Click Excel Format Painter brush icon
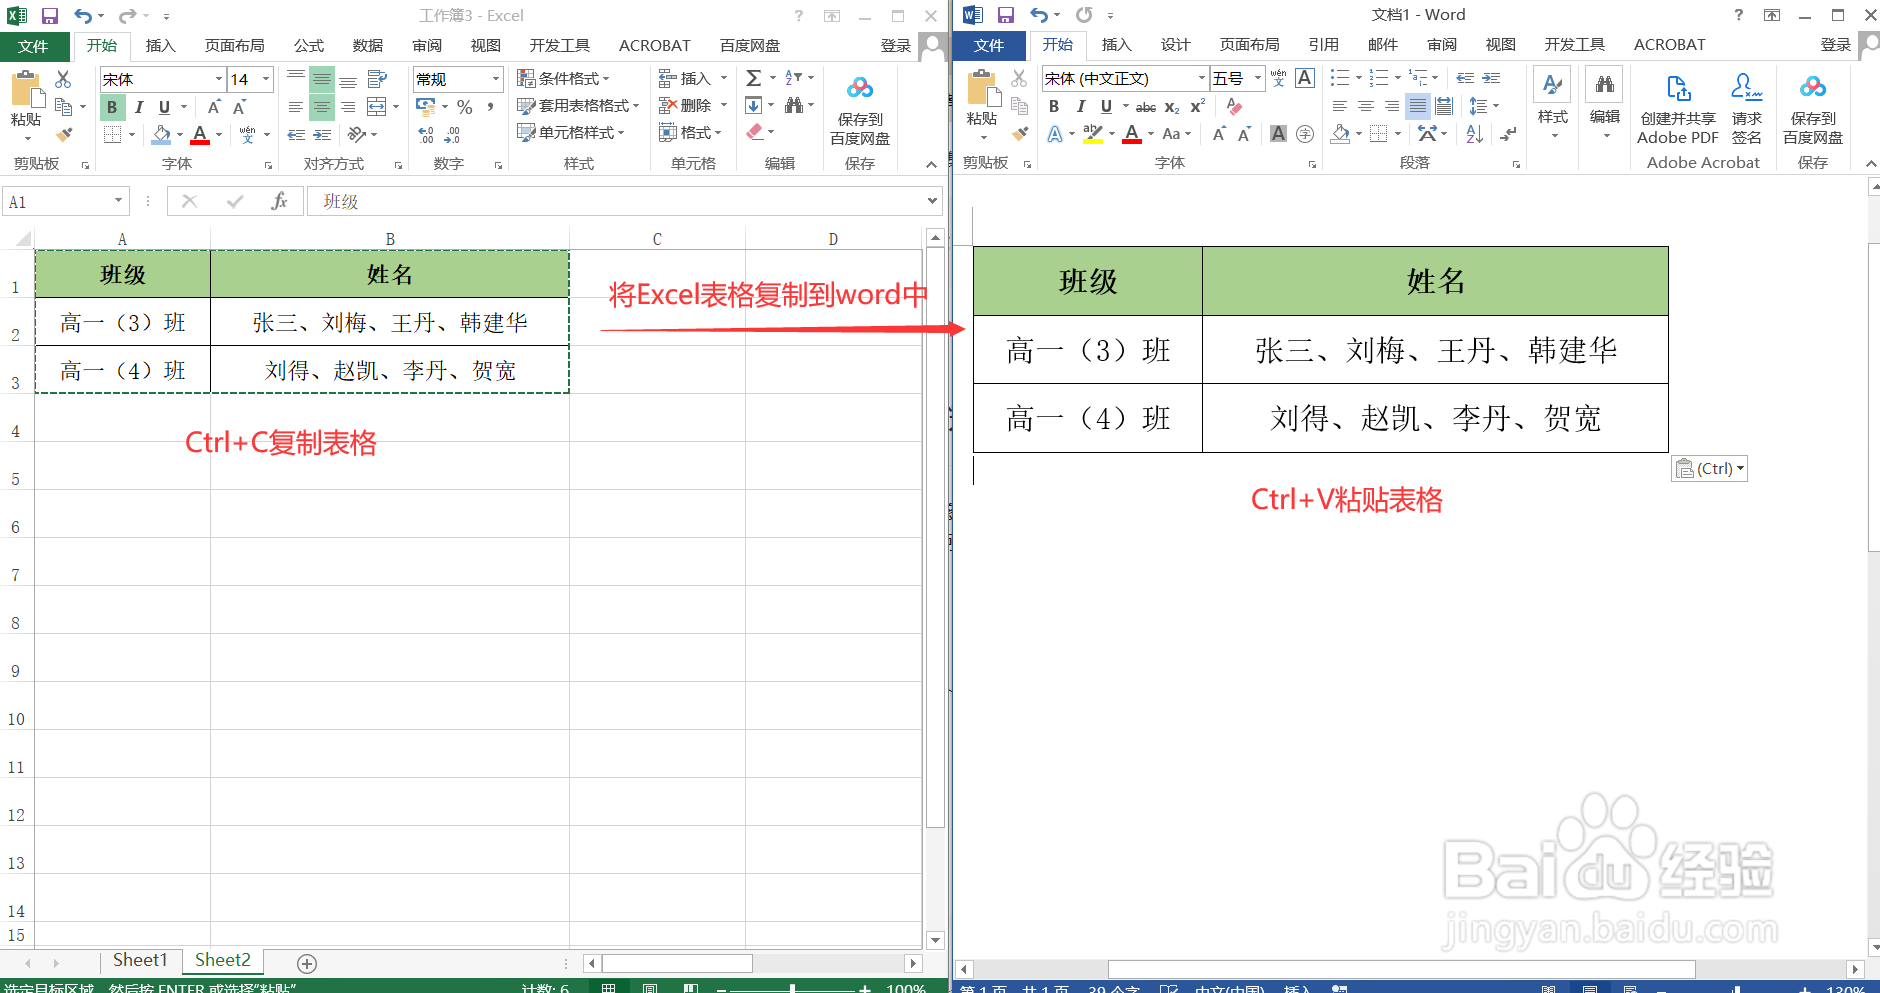 [64, 134]
